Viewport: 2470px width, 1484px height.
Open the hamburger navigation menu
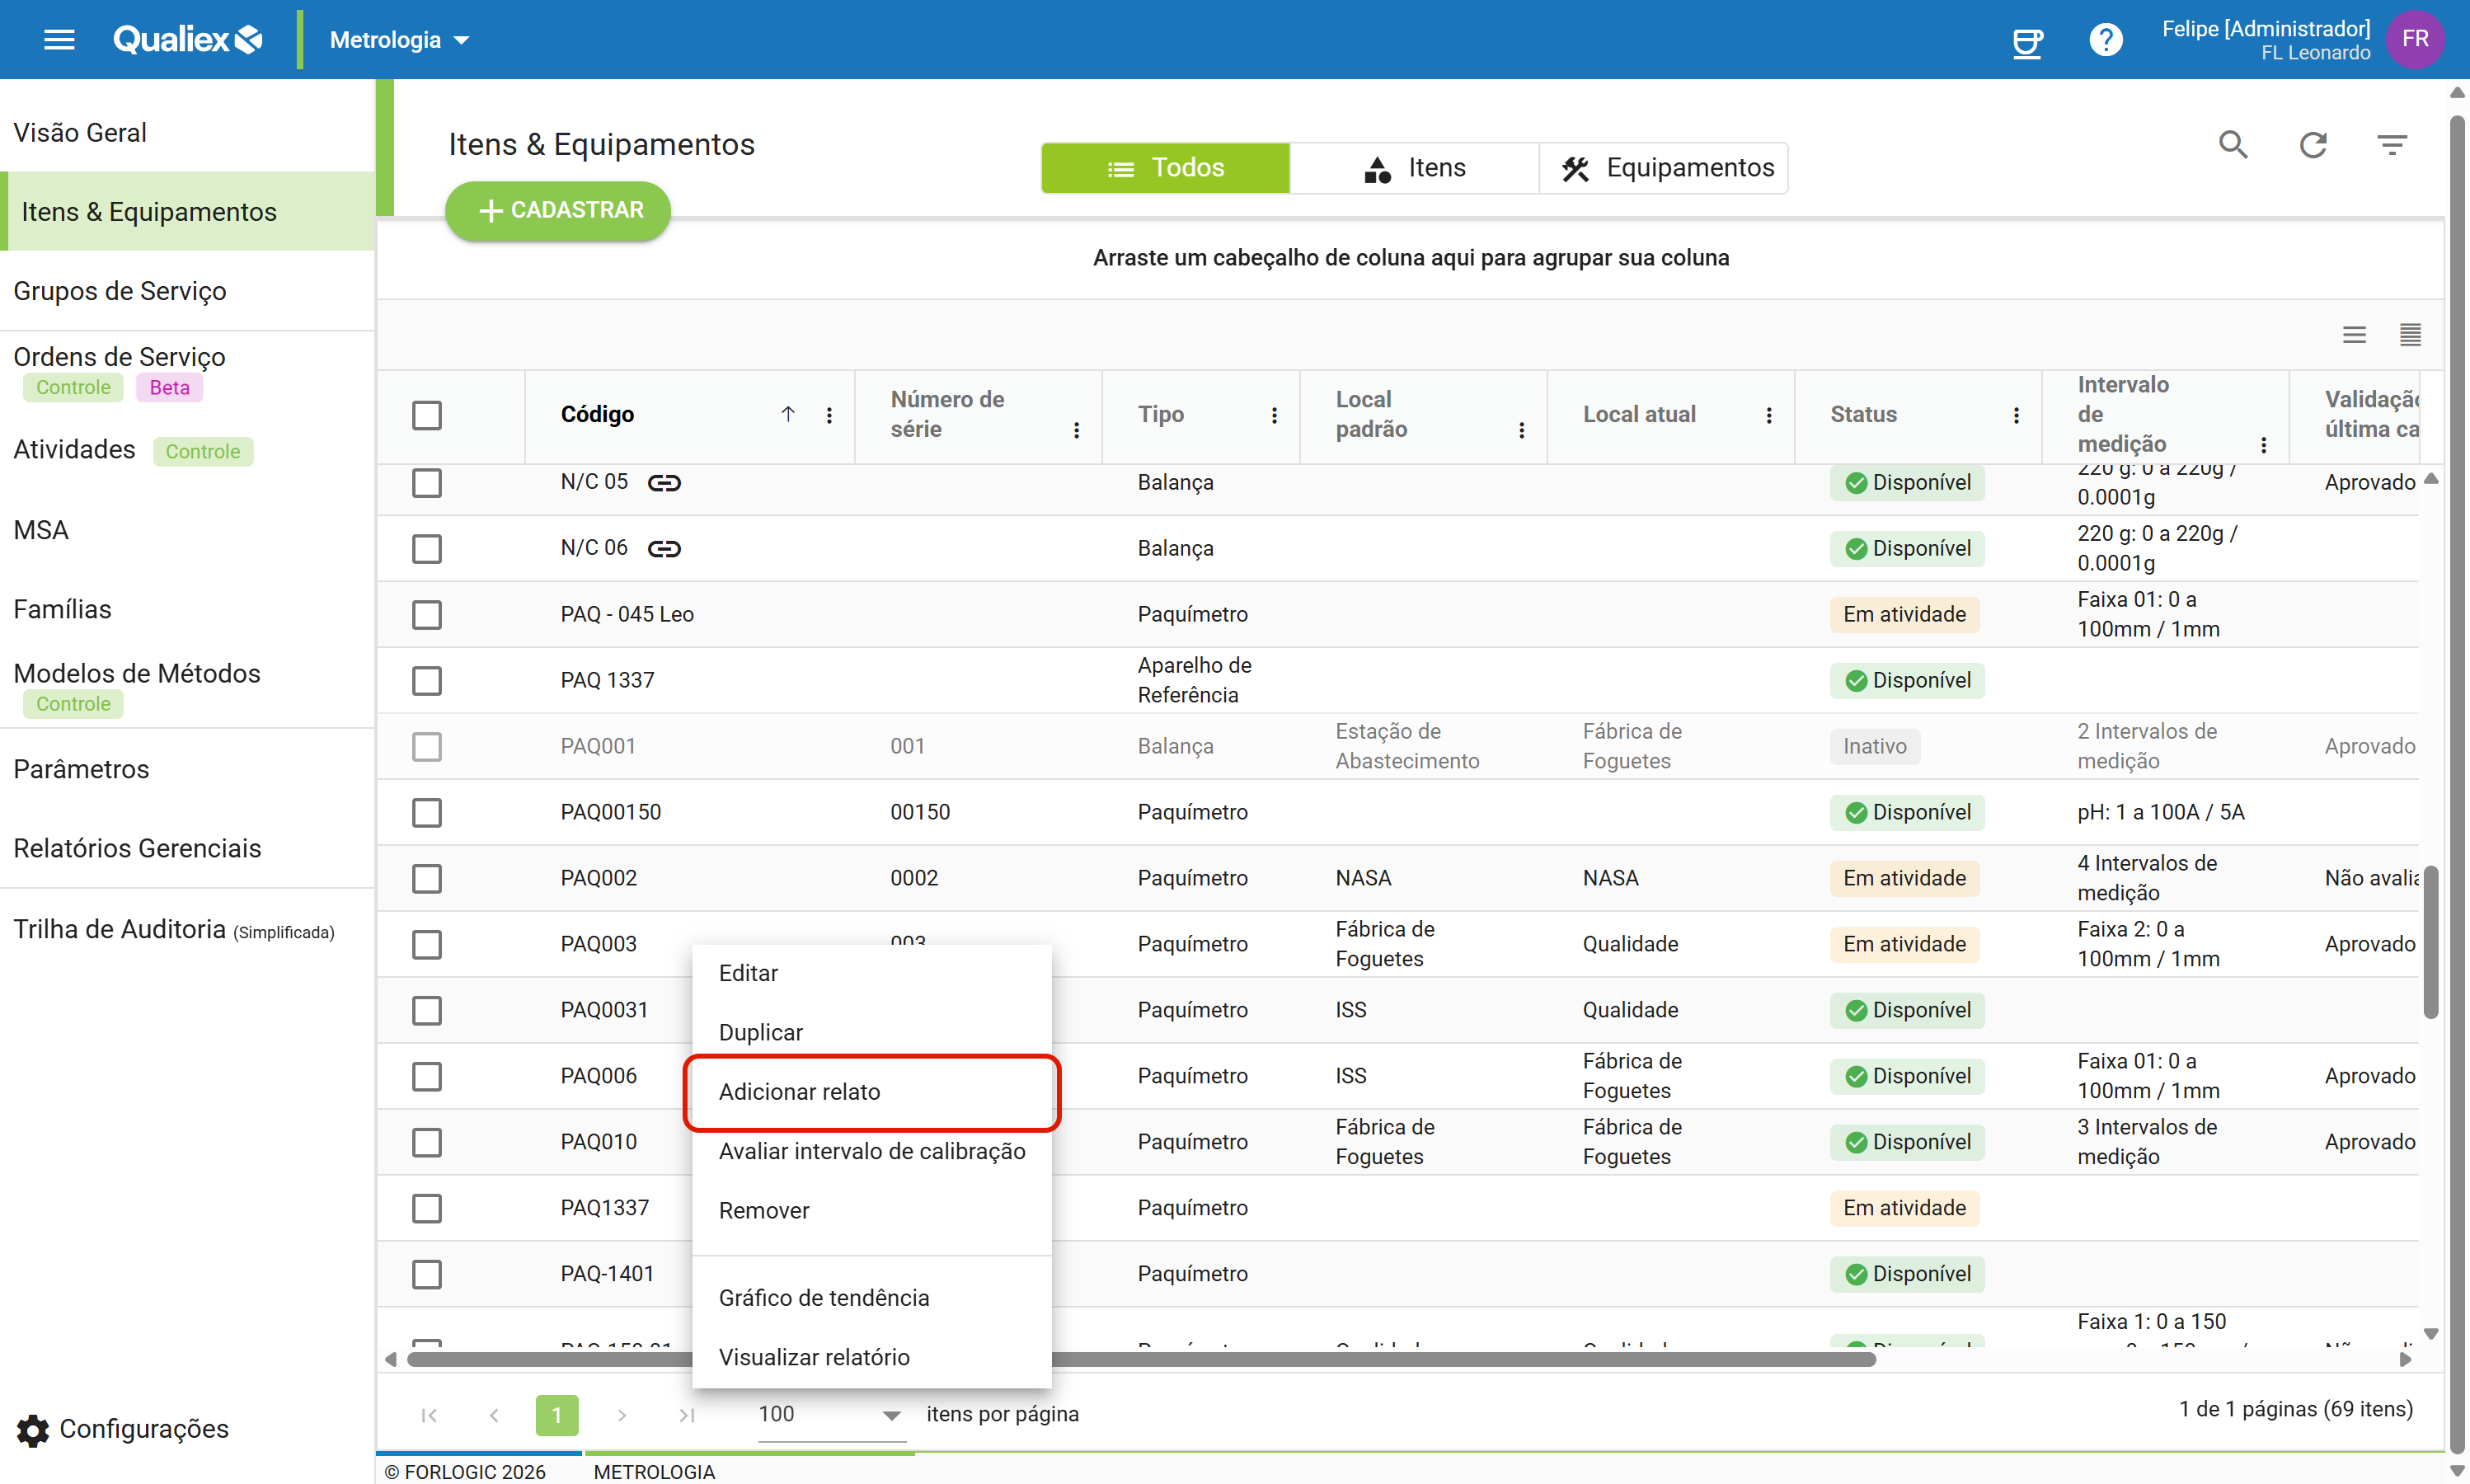pyautogui.click(x=59, y=40)
